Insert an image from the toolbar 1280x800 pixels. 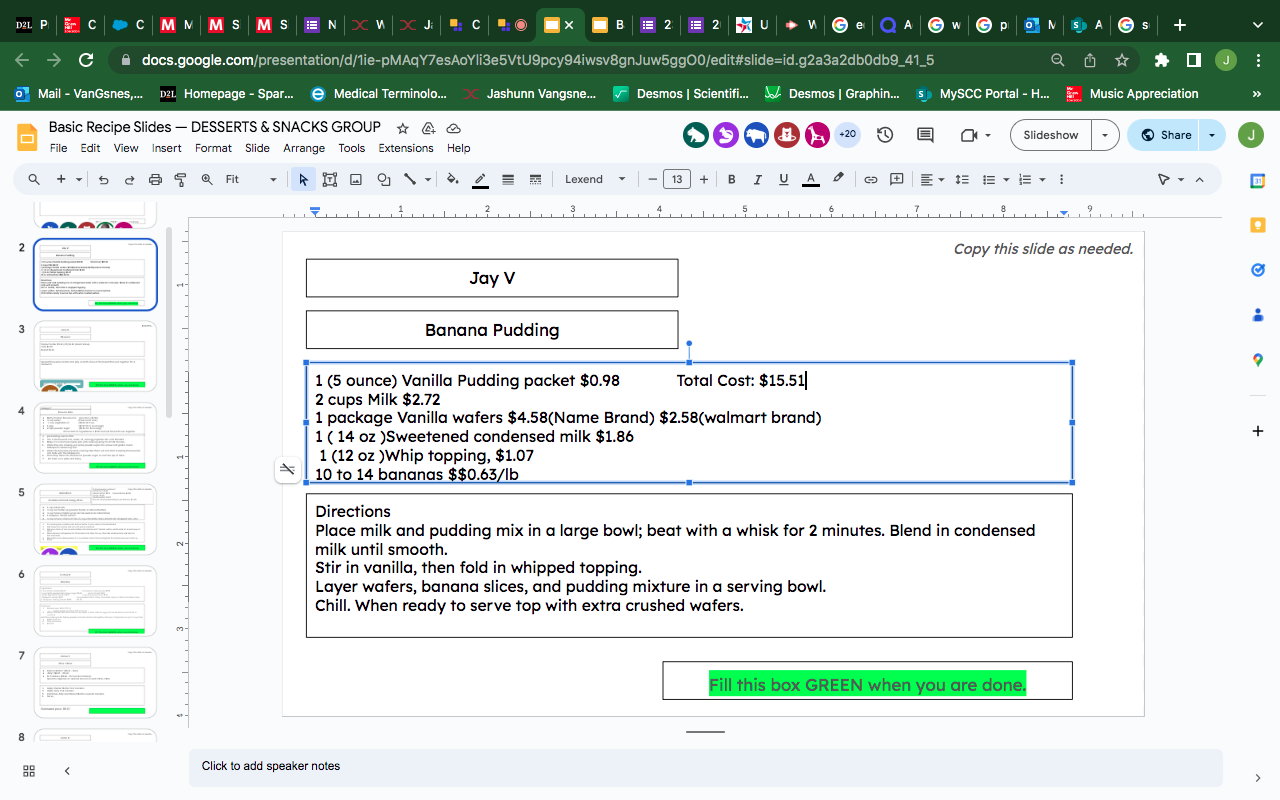tap(356, 179)
